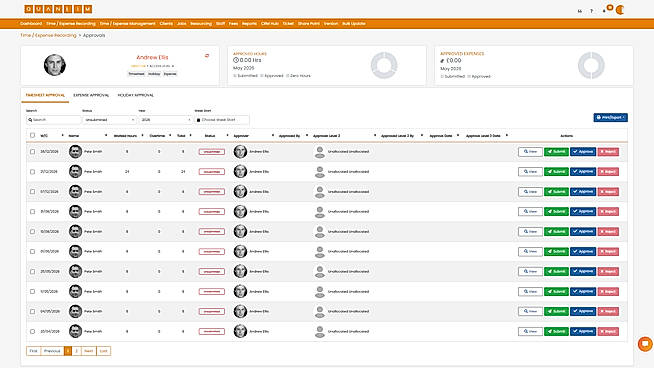Click the quote marks icon in header

(579, 11)
